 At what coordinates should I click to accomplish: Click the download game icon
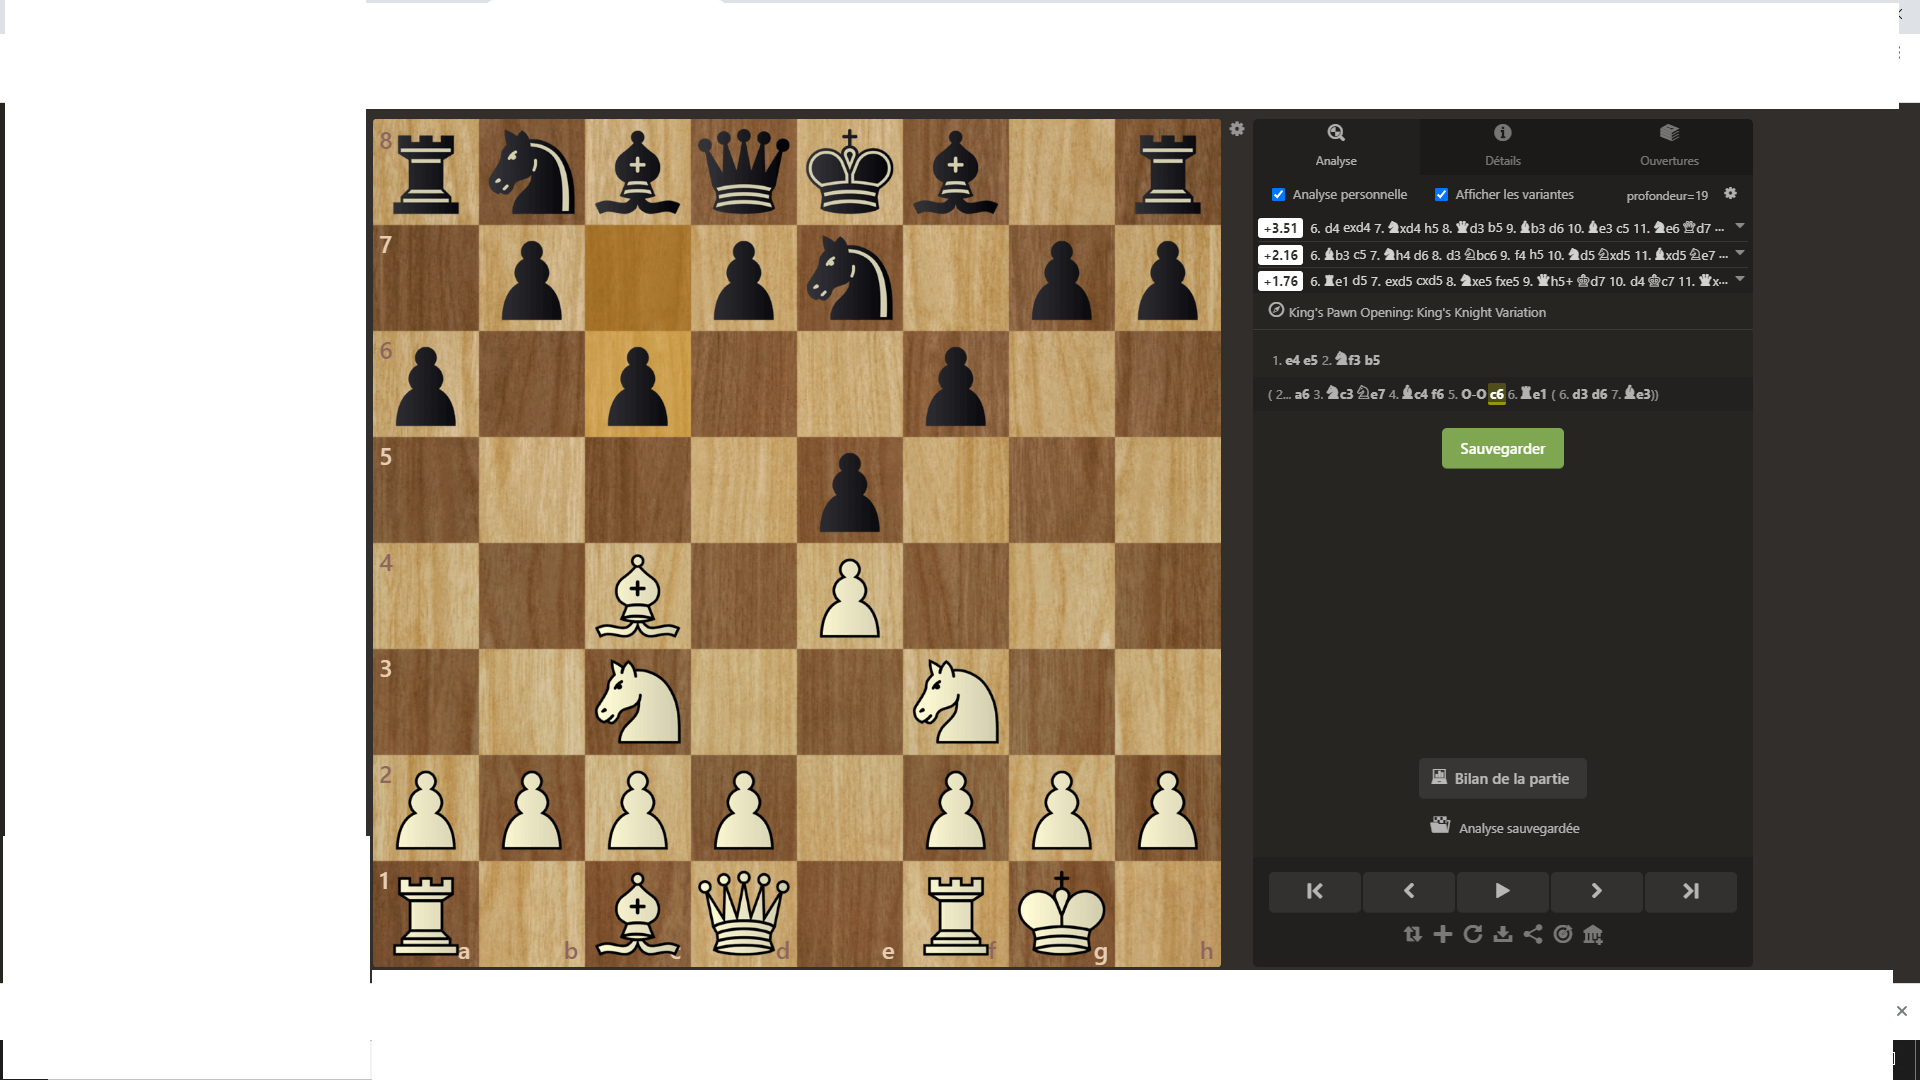[x=1502, y=934]
